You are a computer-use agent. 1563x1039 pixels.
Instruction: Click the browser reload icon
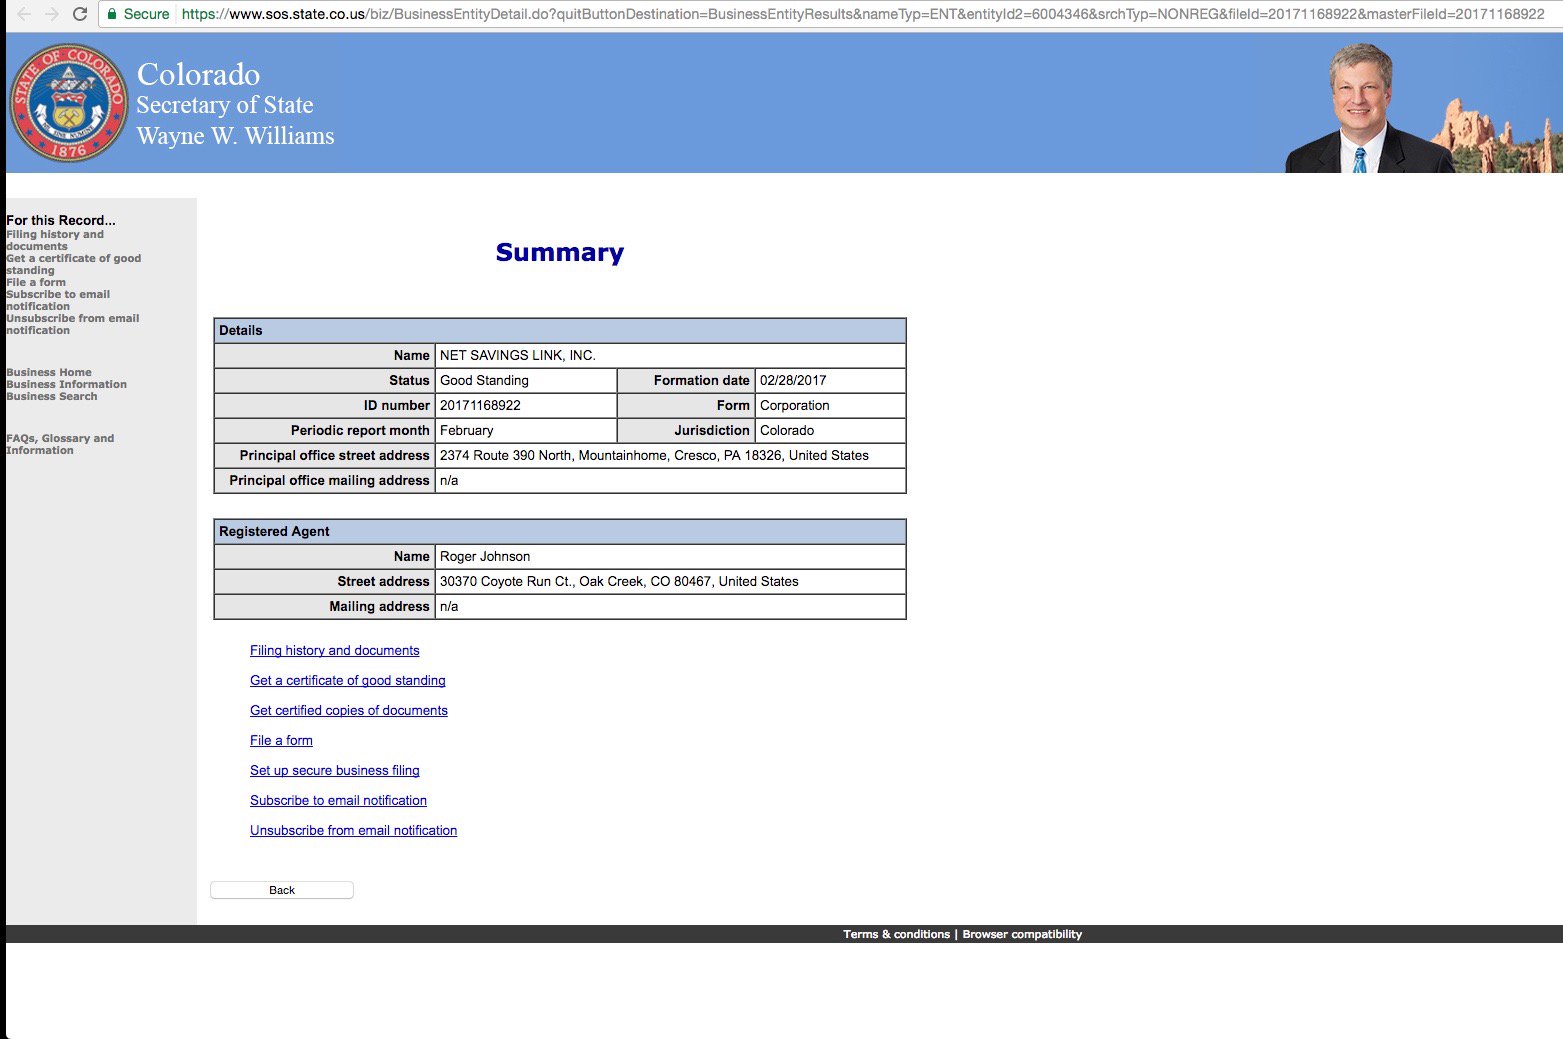pyautogui.click(x=80, y=14)
